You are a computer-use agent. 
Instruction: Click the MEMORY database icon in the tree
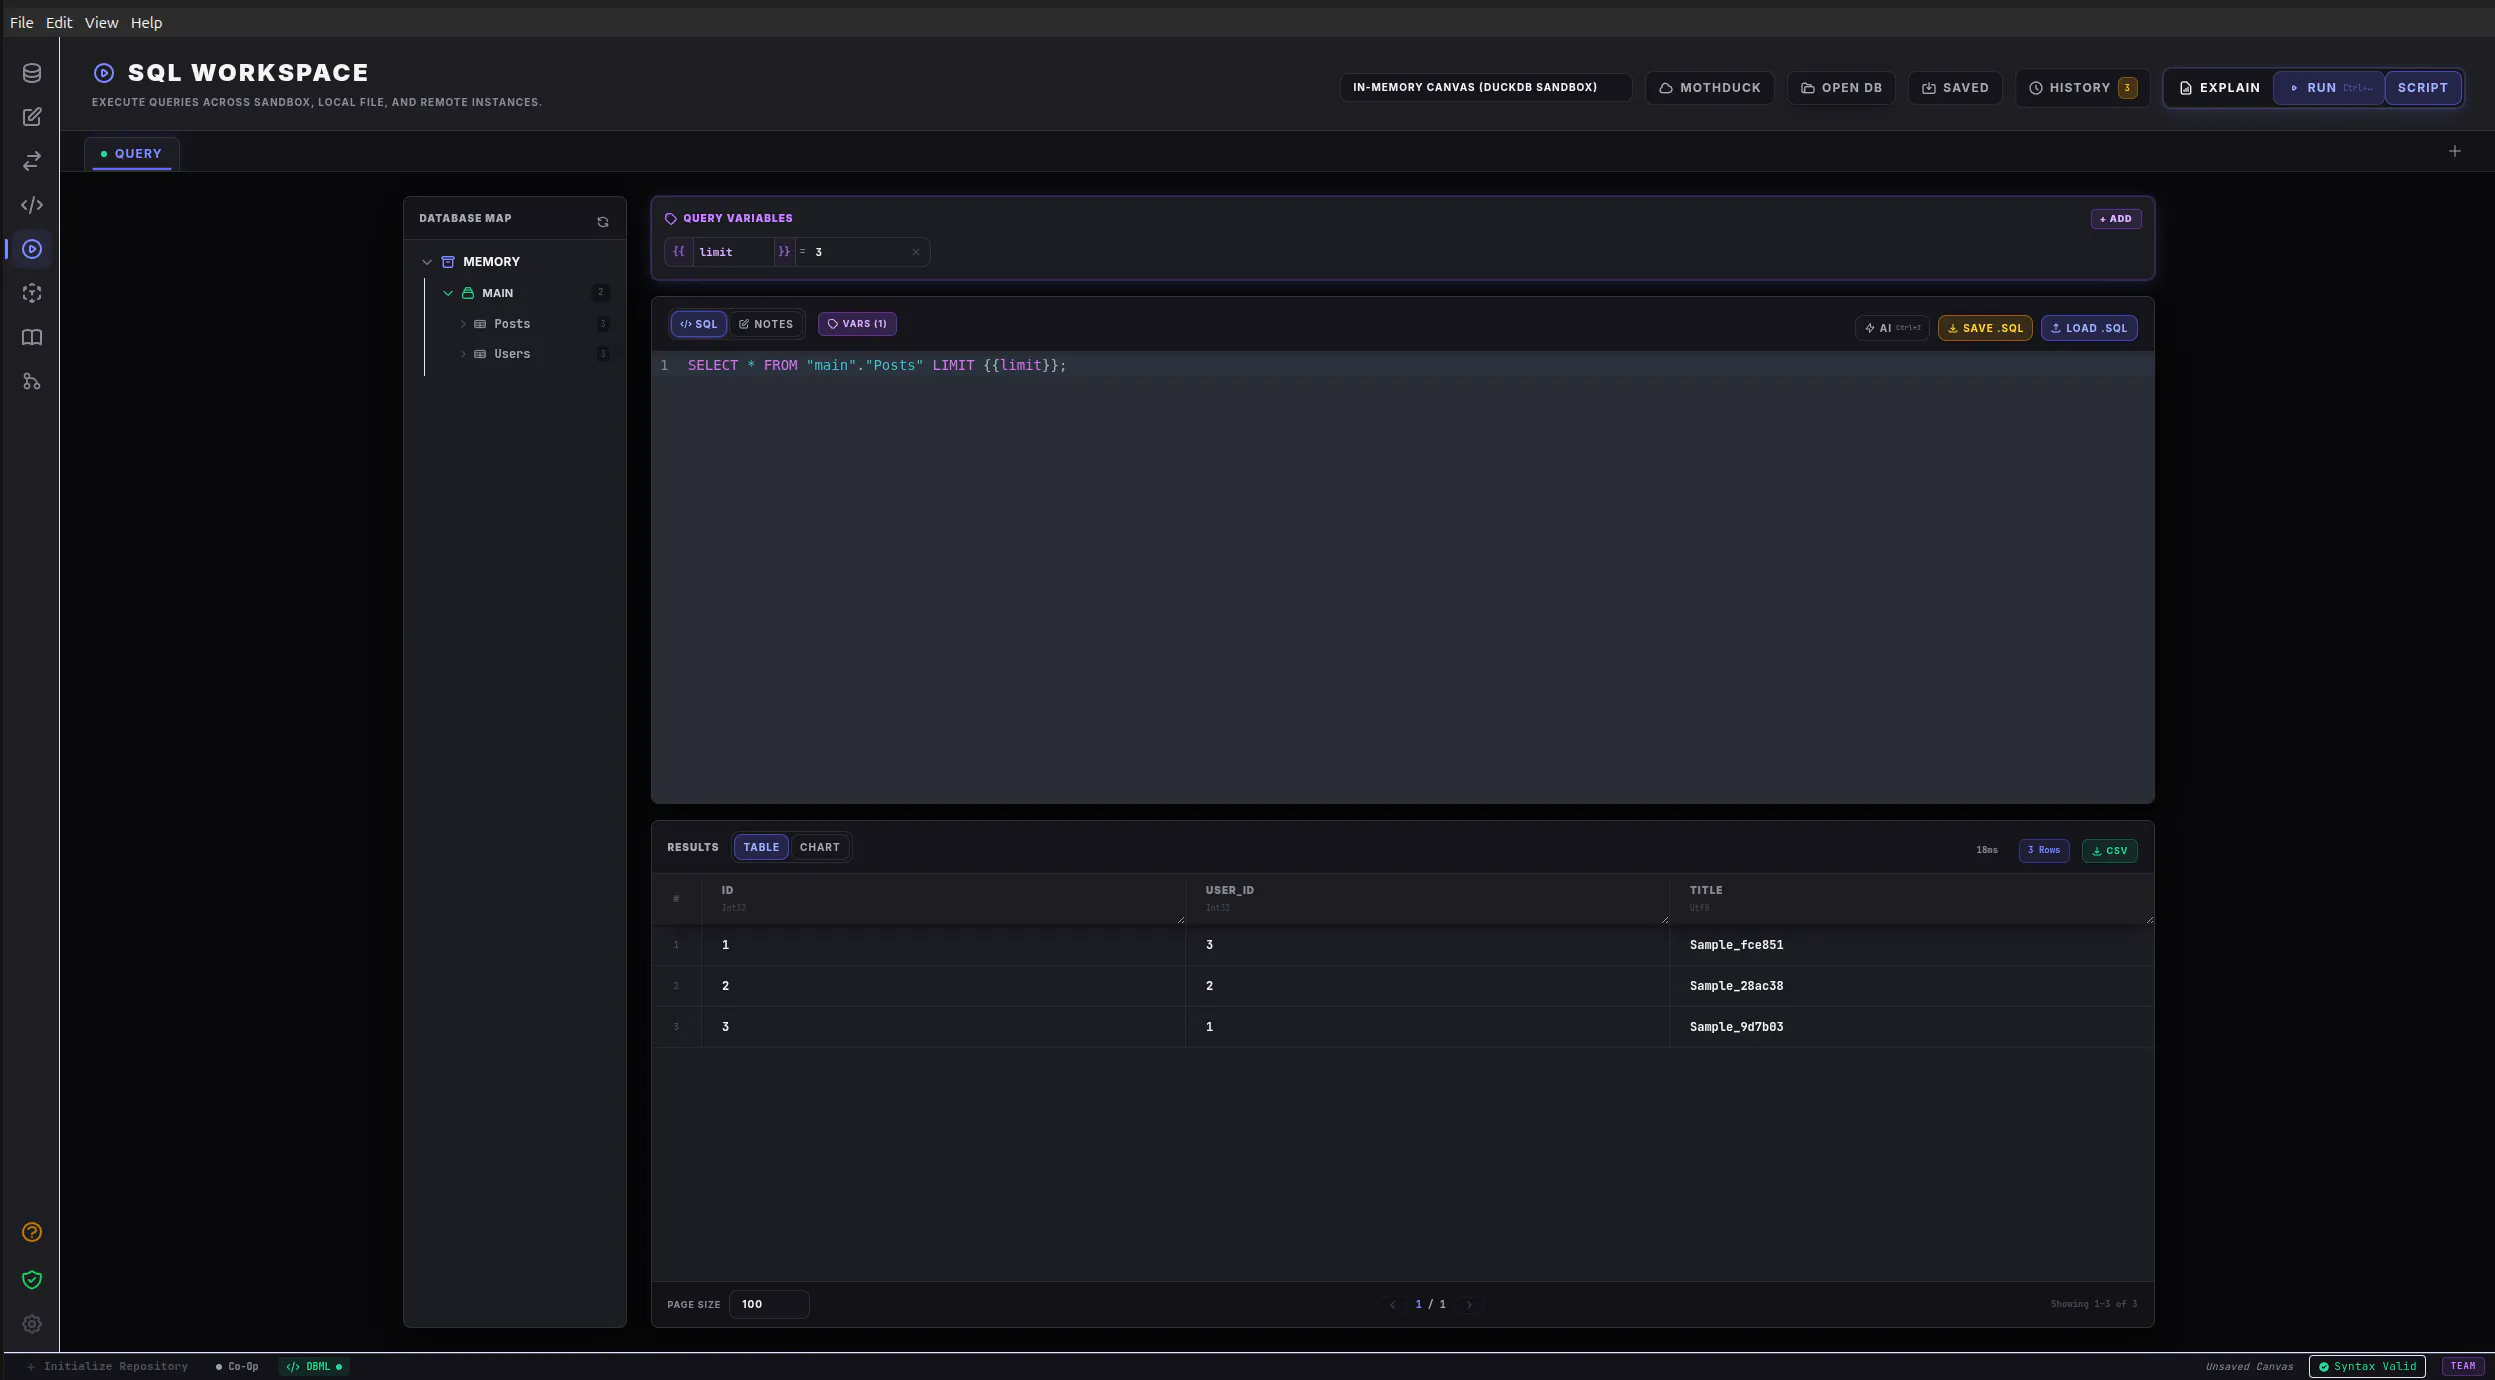(448, 262)
